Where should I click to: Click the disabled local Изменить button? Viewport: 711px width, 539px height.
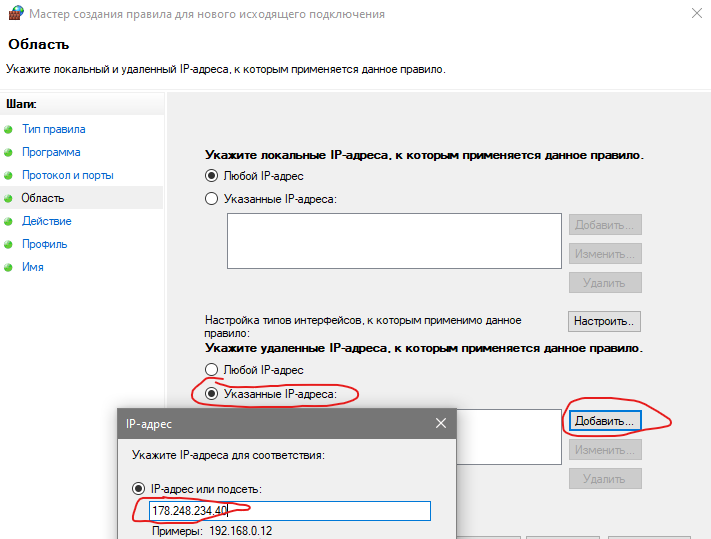605,254
